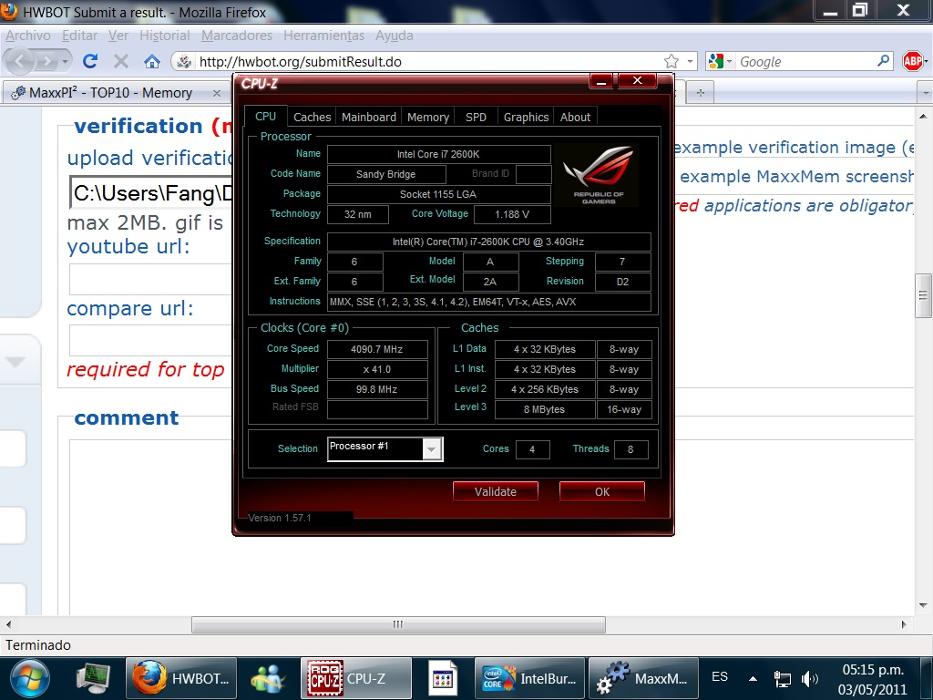The image size is (933, 700).
Task: Open Marcadores menu
Action: pos(236,36)
